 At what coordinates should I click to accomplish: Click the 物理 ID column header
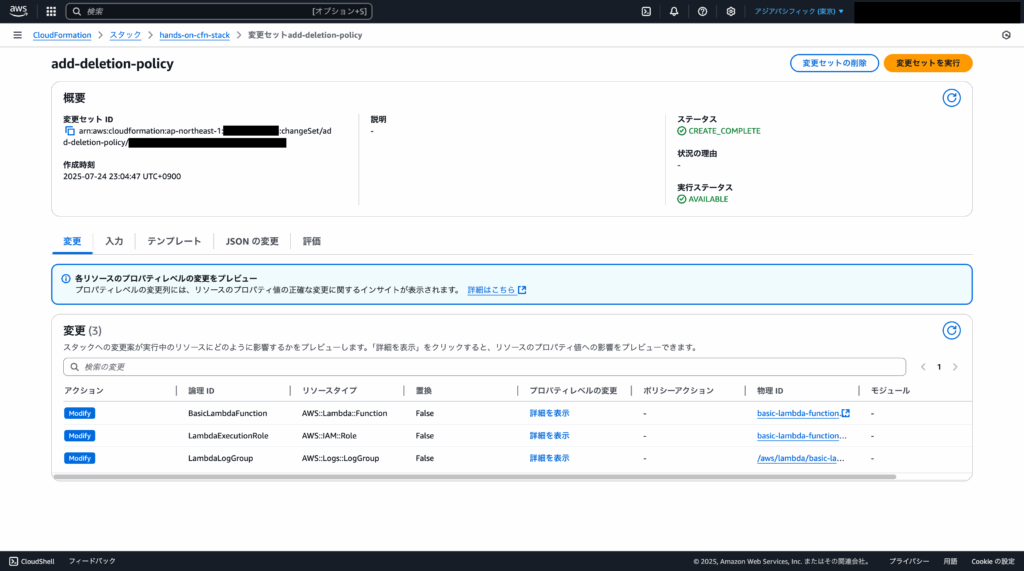pyautogui.click(x=770, y=391)
